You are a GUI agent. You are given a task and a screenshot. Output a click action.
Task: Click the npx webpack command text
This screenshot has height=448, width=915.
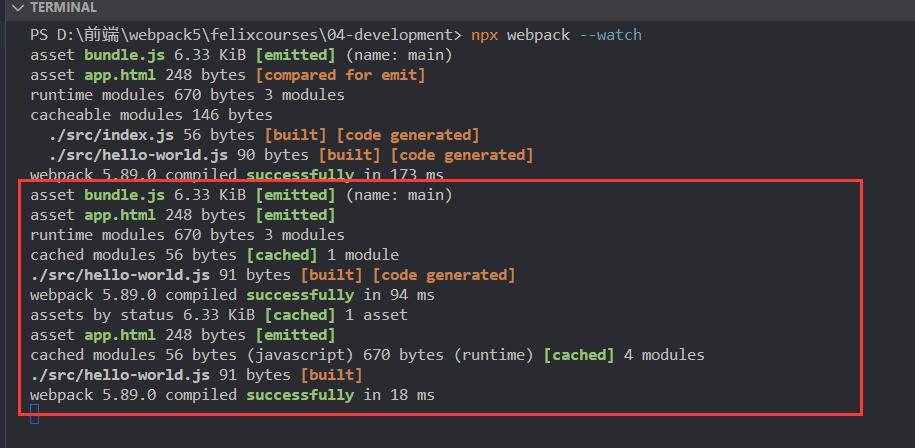(x=521, y=36)
